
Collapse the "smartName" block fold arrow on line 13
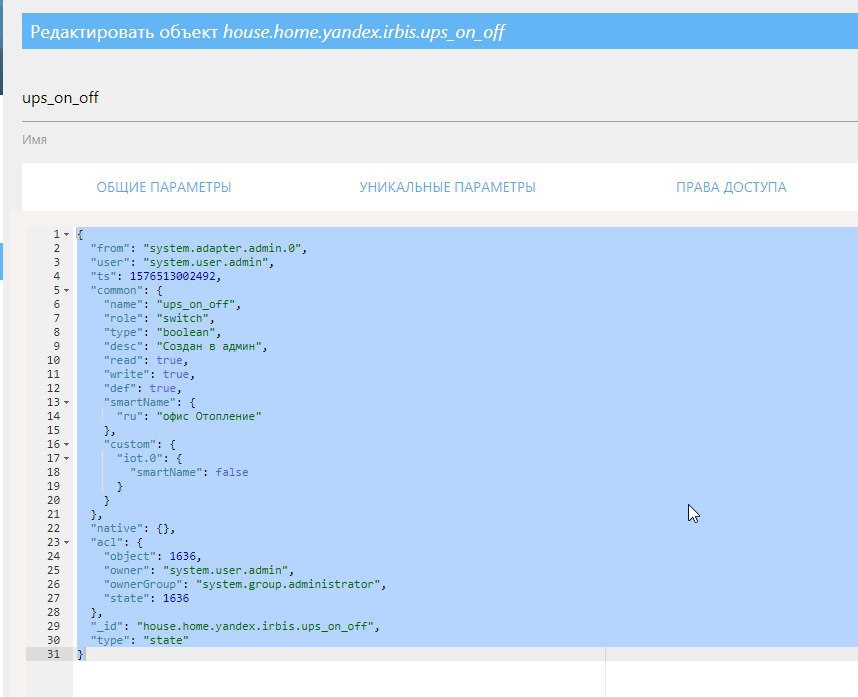[x=67, y=402]
